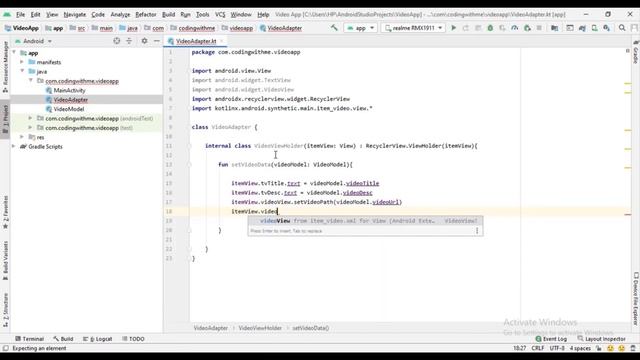The width and height of the screenshot is (640, 360).
Task: Click the UTF-8 encoding indicator
Action: 557,348
